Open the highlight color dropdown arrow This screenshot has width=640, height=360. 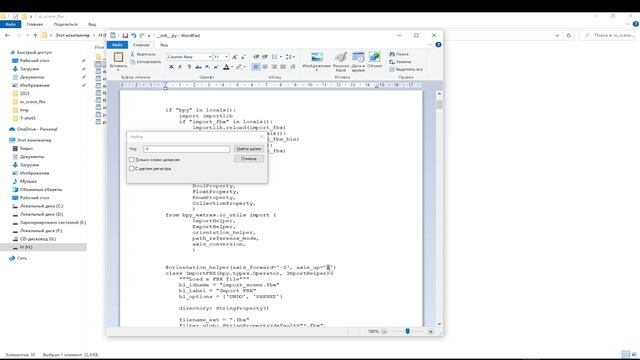(244, 67)
